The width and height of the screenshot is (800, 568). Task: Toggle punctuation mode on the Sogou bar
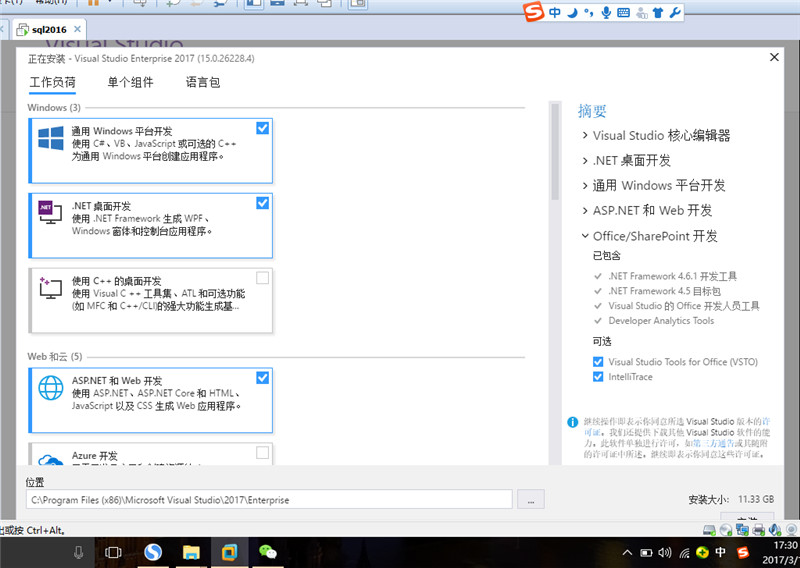click(x=589, y=12)
